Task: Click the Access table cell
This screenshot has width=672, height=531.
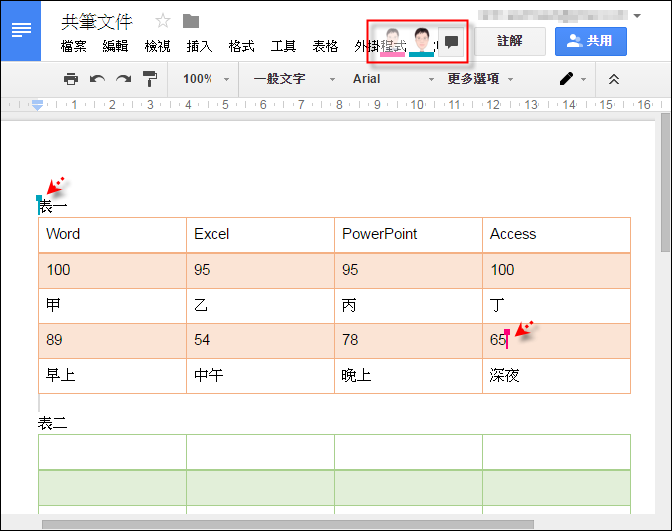Action: click(x=556, y=235)
